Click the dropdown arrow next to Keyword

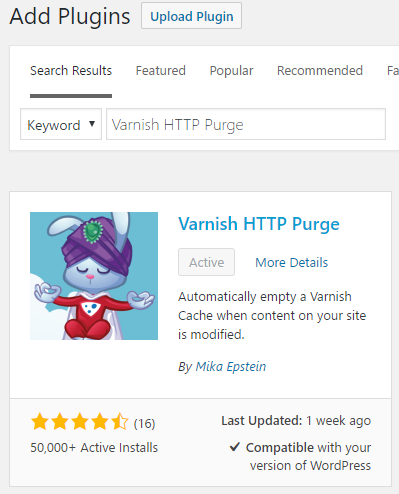click(92, 124)
